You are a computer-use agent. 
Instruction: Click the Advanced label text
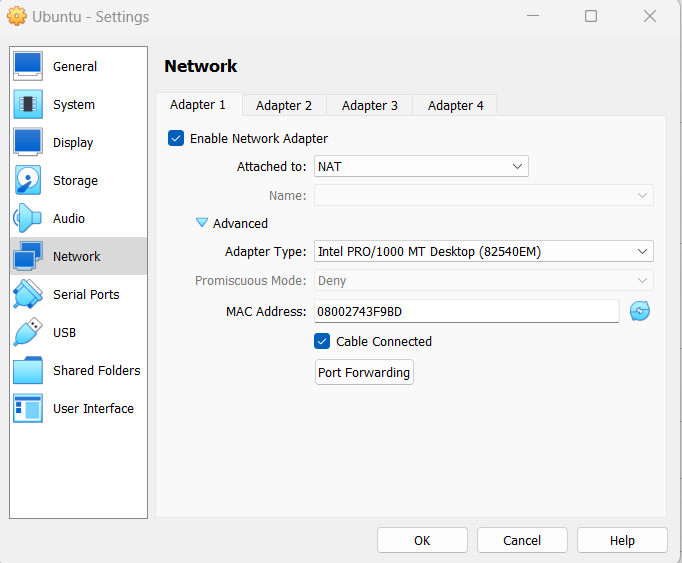pyautogui.click(x=240, y=223)
